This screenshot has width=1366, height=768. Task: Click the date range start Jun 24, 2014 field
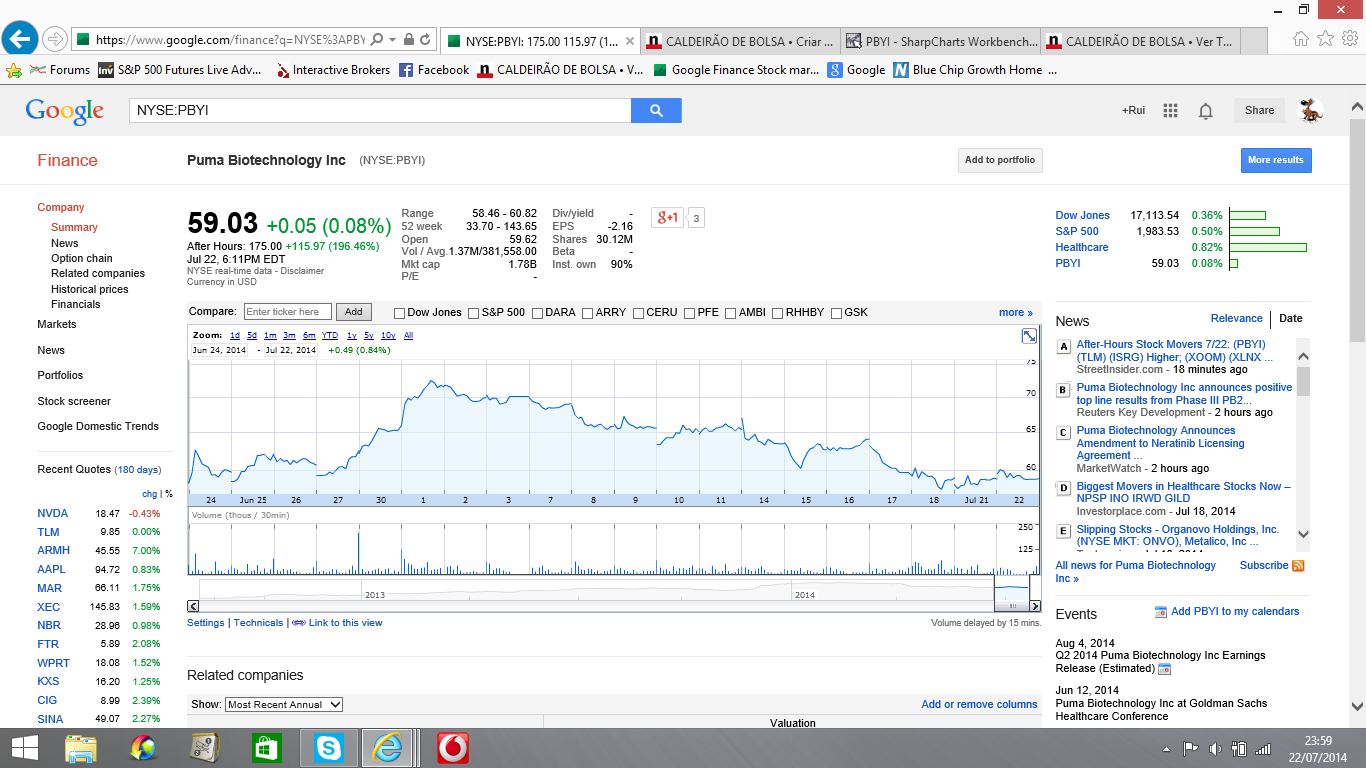coord(218,350)
